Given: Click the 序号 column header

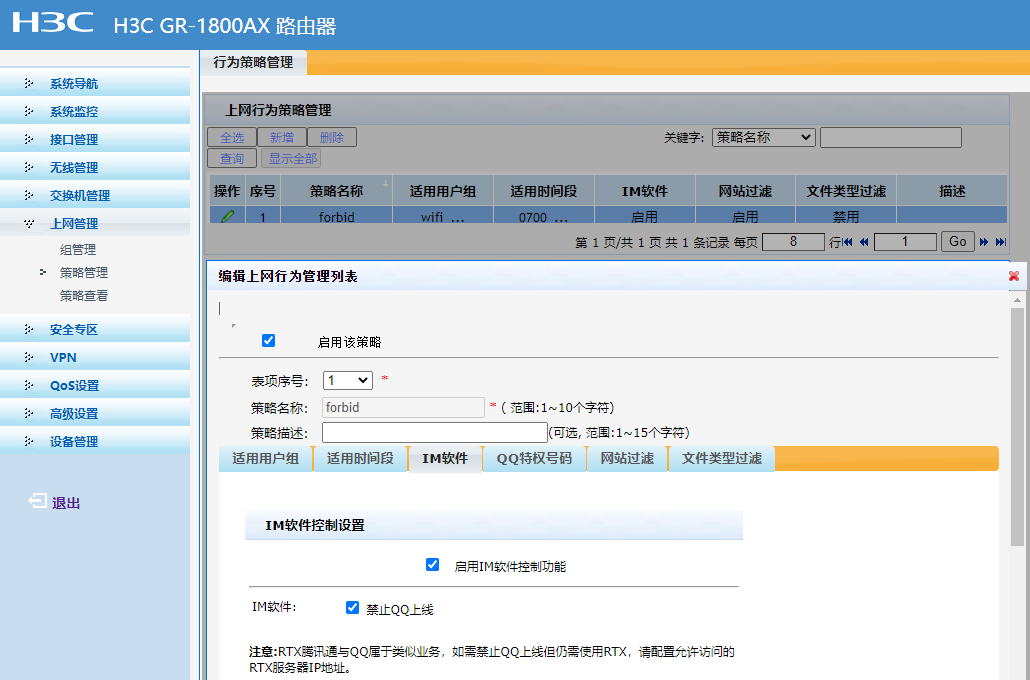Looking at the screenshot, I should (263, 191).
